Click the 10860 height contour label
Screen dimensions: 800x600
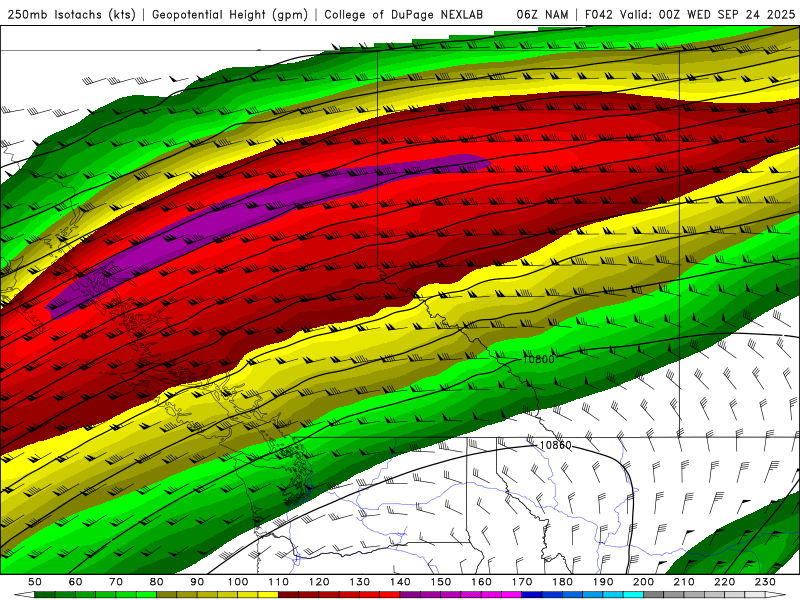[556, 445]
